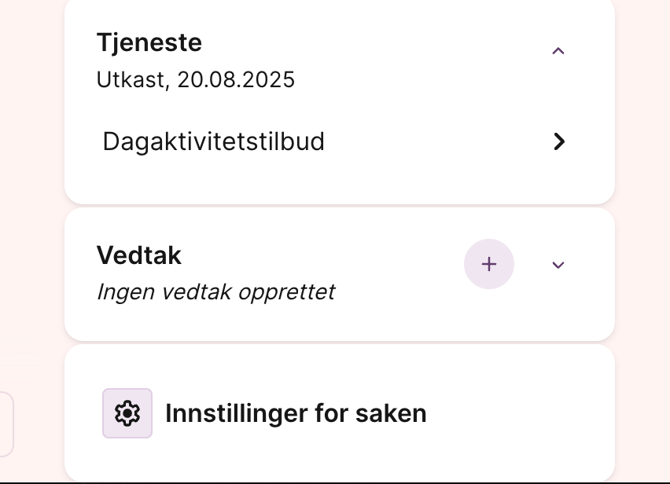Select the Dagaktivitetstilbud service row
The width and height of the screenshot is (670, 484).
[x=214, y=142]
